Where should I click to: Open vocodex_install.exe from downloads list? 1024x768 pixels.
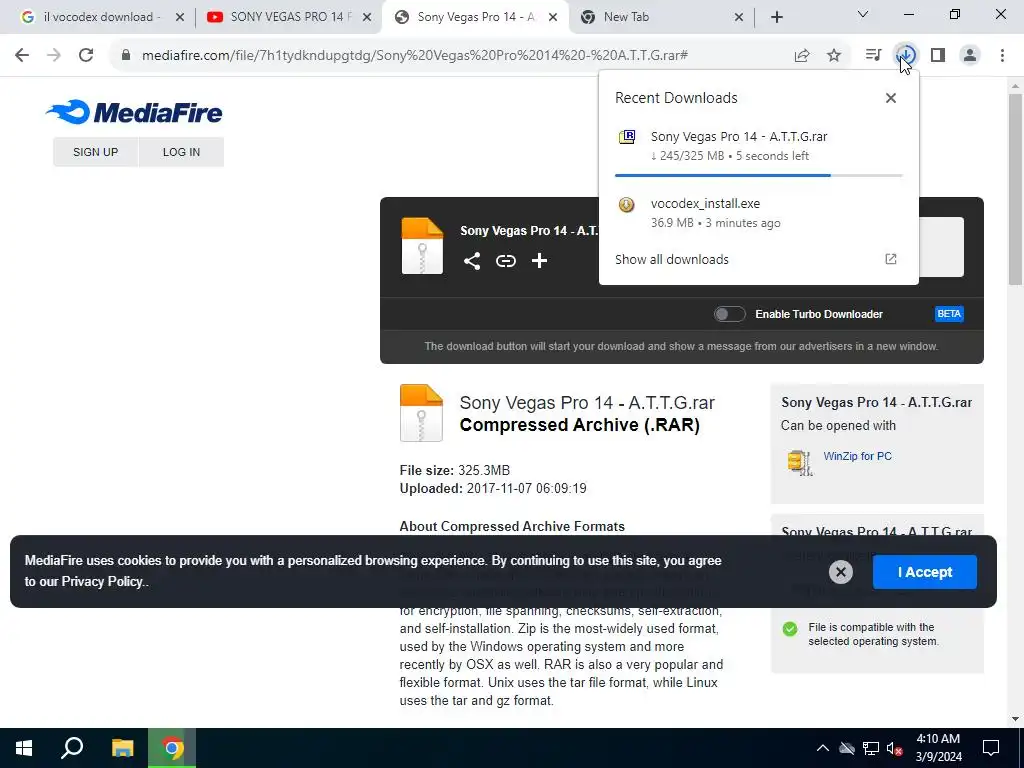(758, 213)
